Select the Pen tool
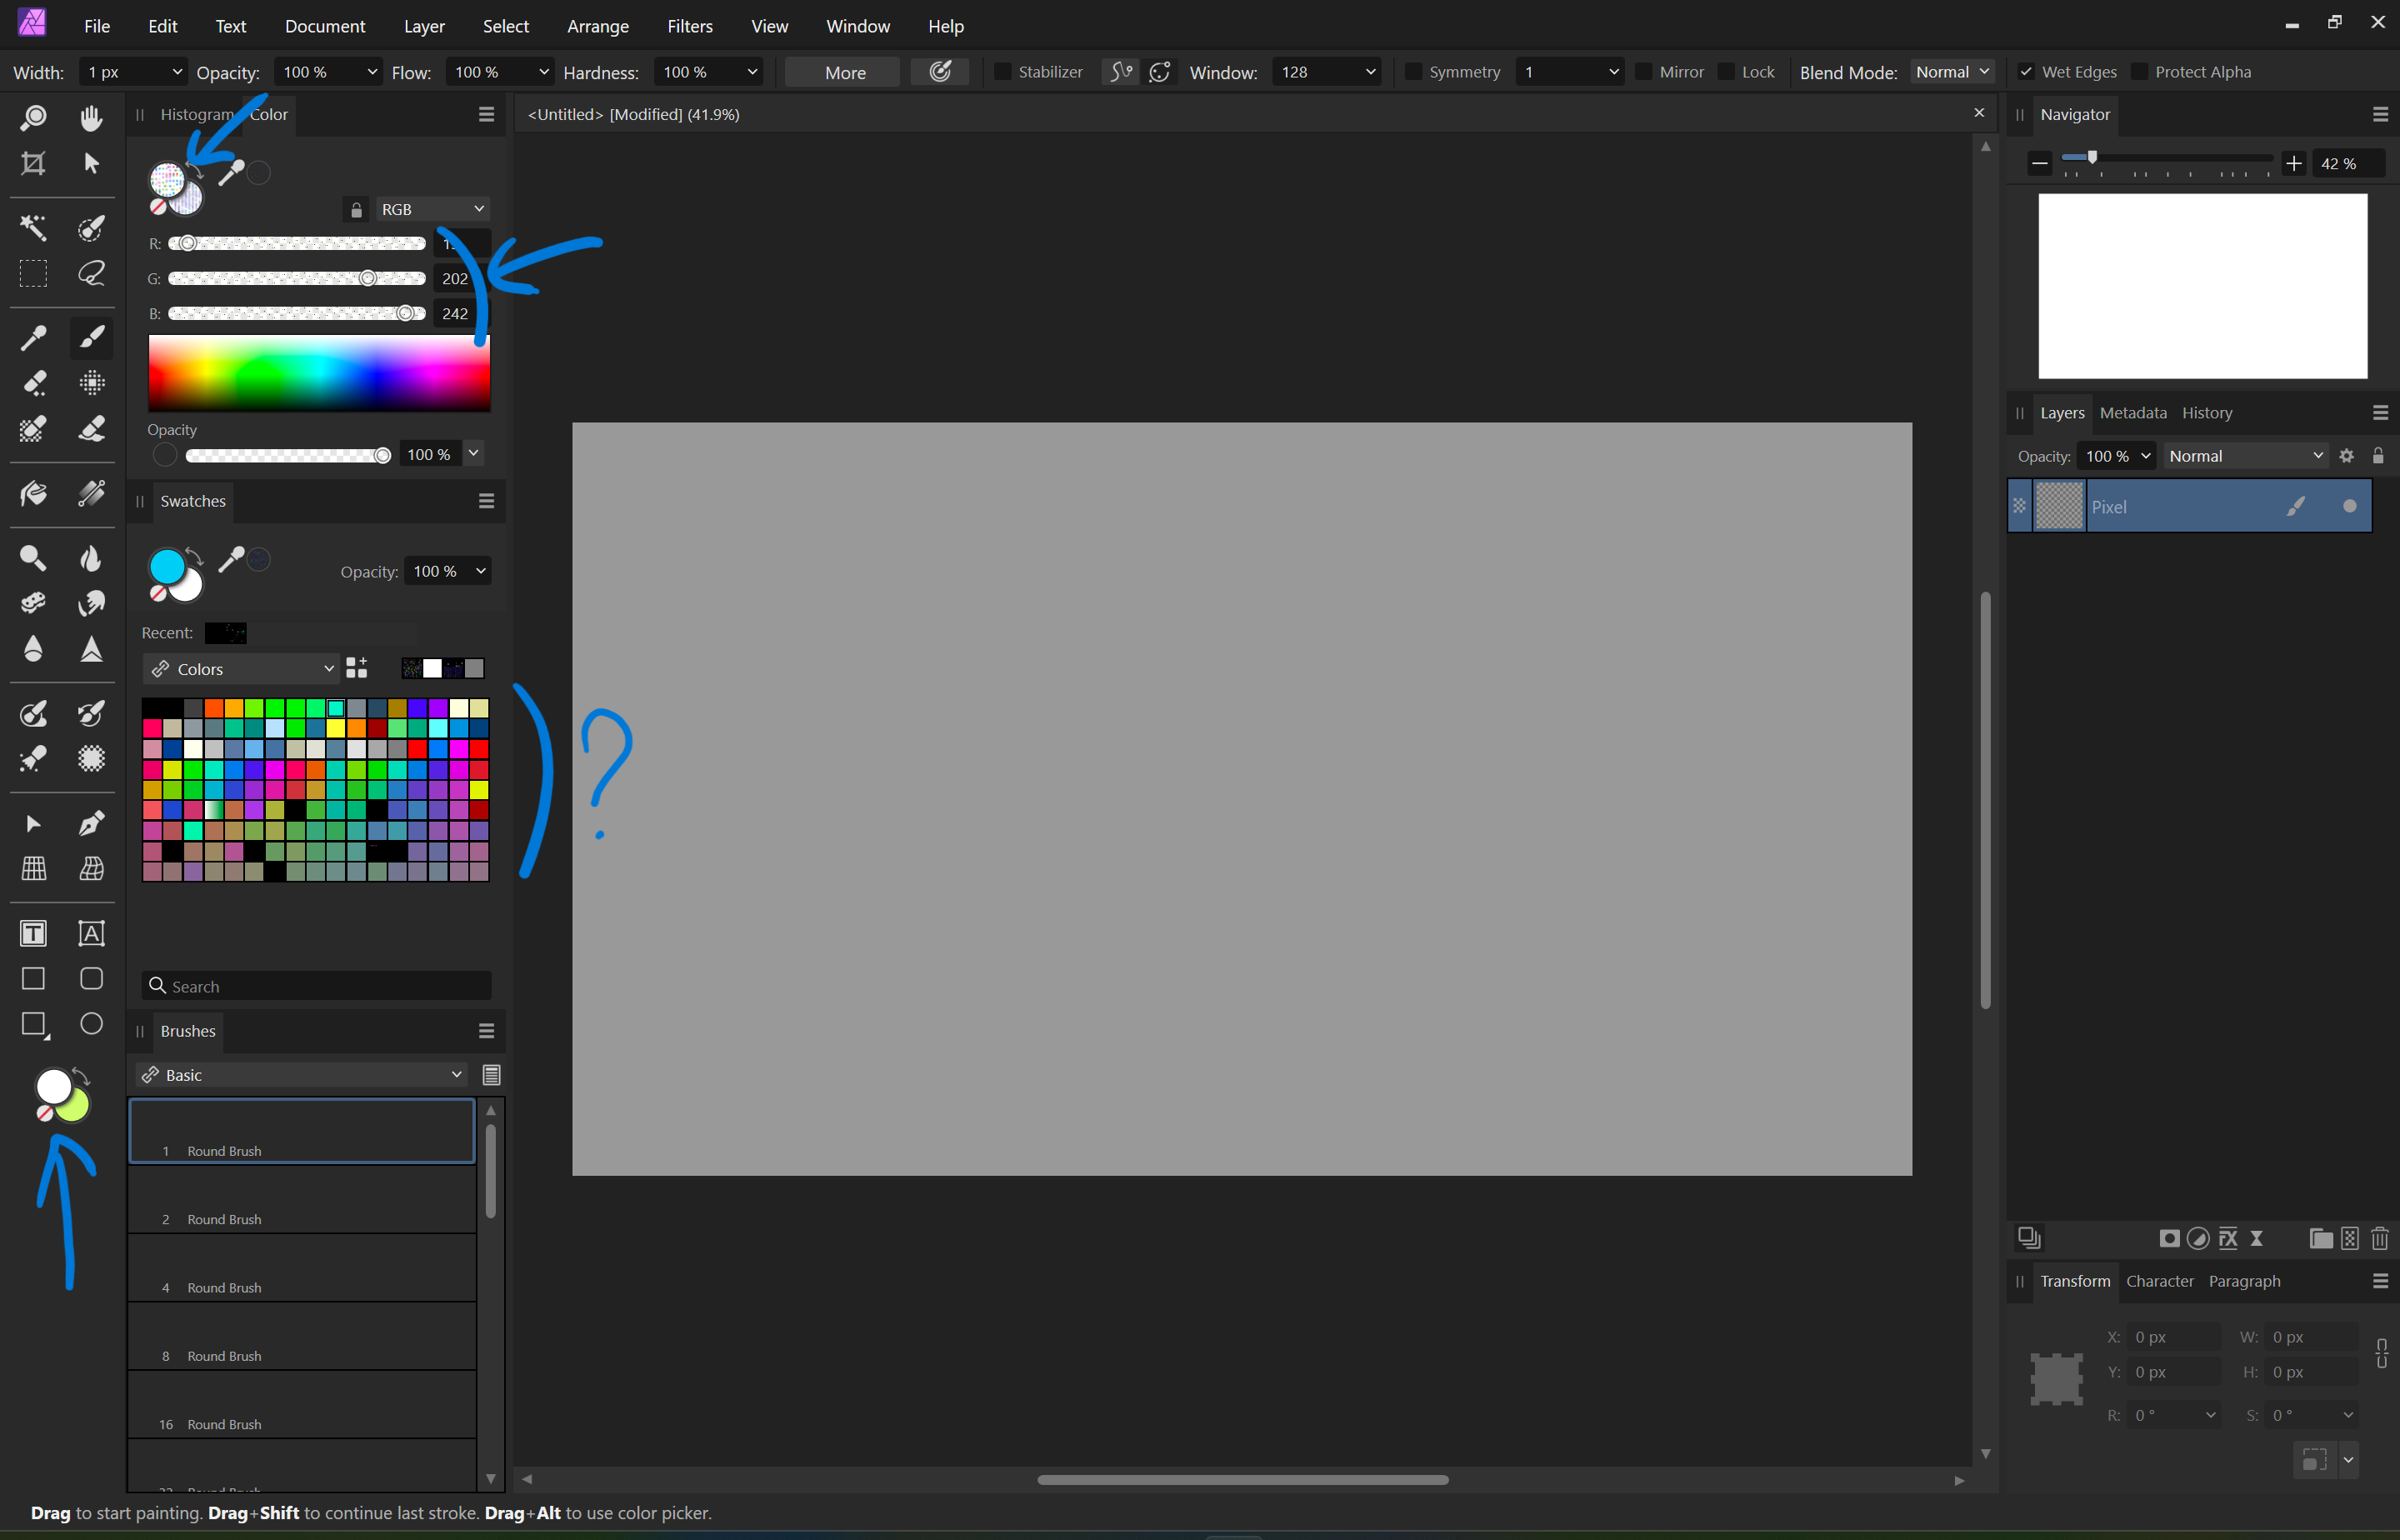 91,824
